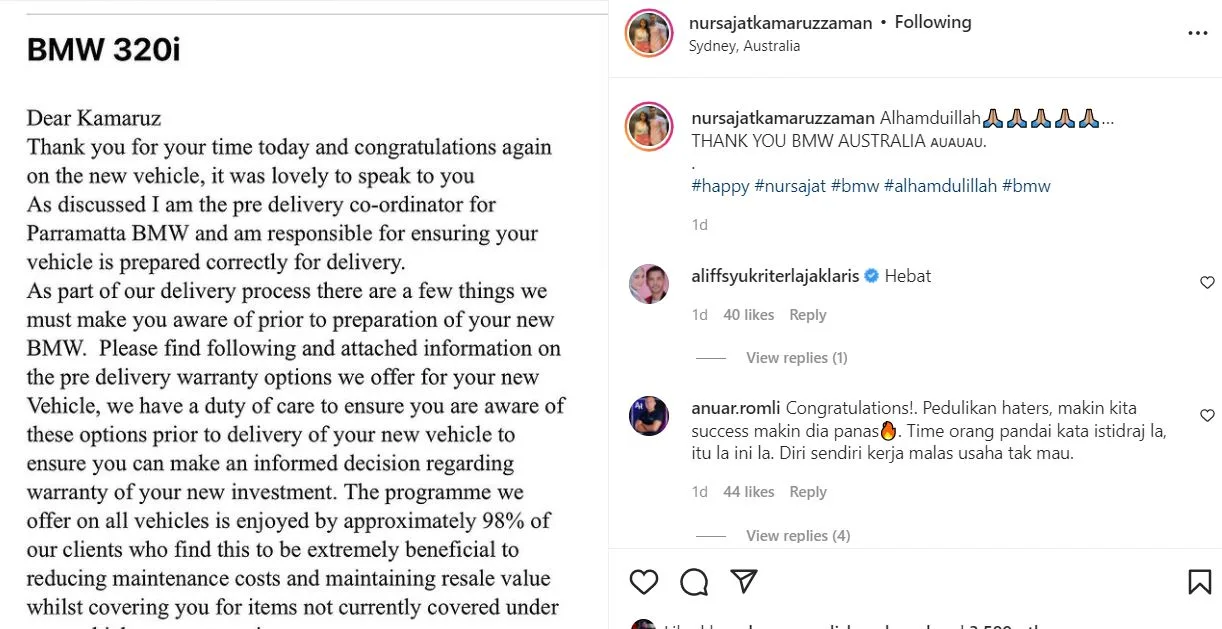This screenshot has width=1222, height=629.
Task: Open comments via the speech bubble icon
Action: 694,582
